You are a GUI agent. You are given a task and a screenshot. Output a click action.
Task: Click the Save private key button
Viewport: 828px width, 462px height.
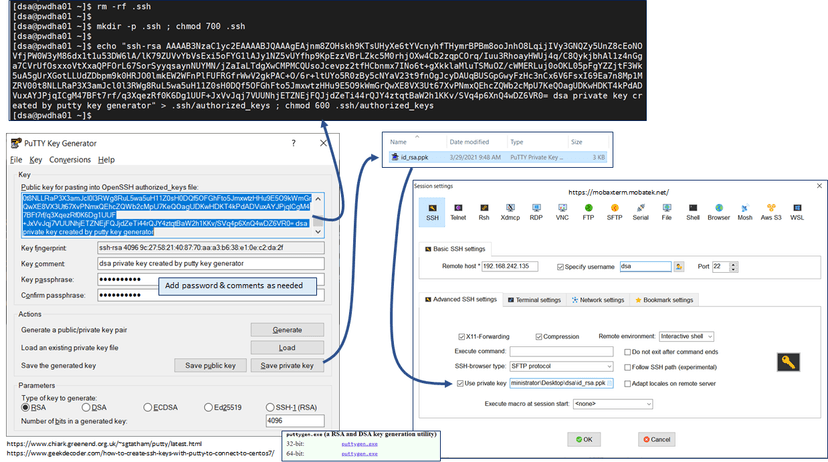point(286,366)
